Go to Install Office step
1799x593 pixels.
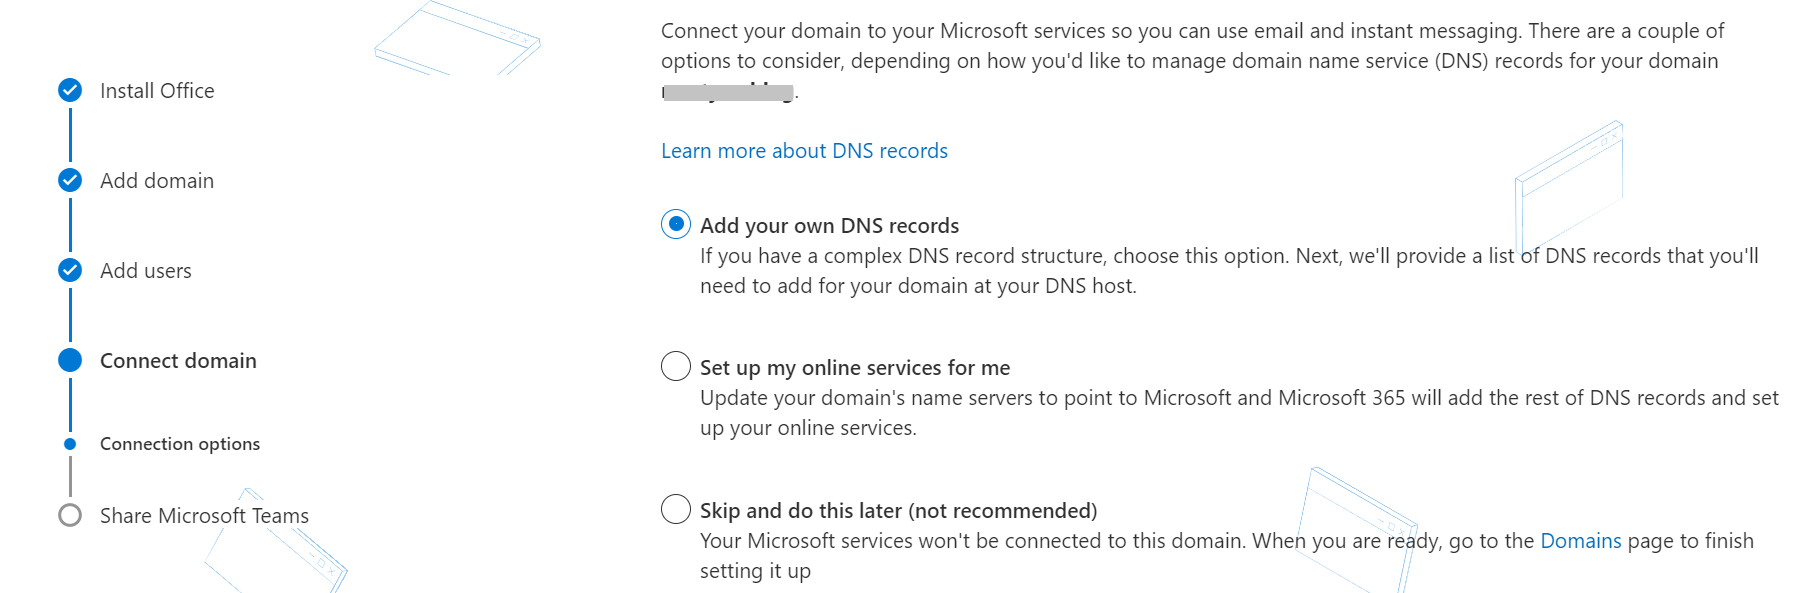[x=157, y=91]
